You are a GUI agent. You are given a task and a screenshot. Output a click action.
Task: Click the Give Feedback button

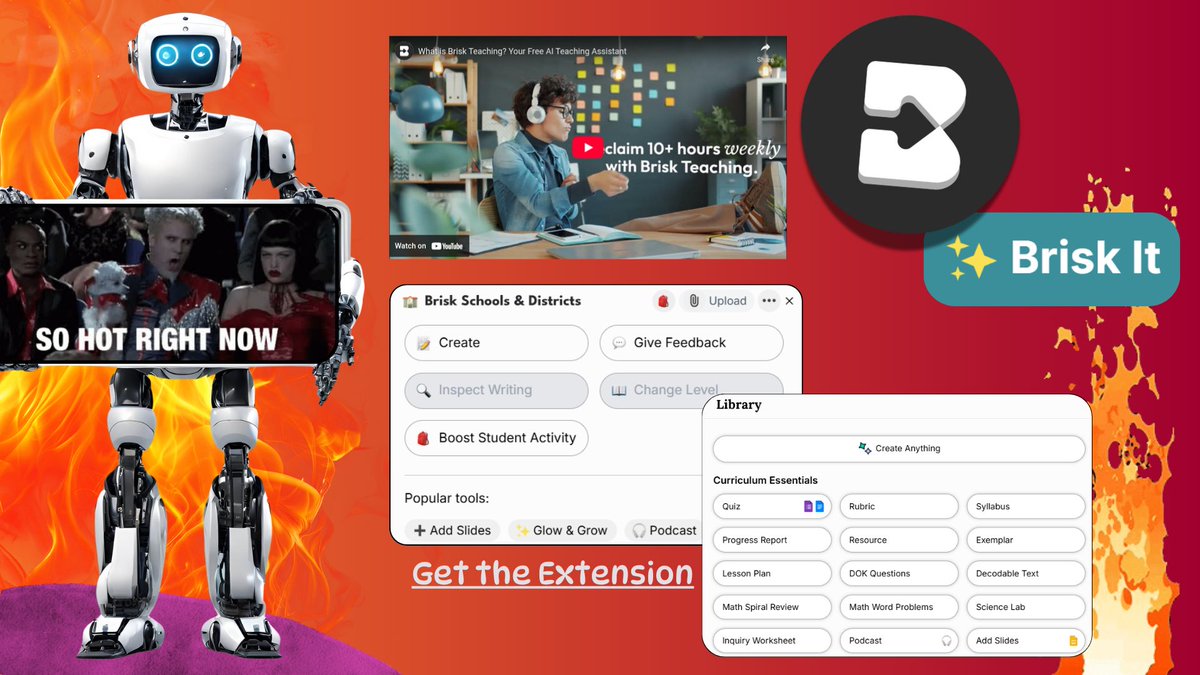[691, 343]
